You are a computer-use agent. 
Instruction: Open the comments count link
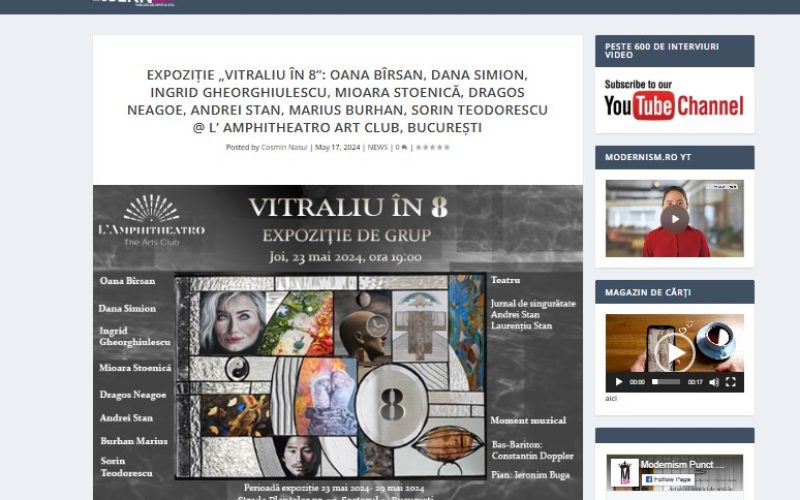pos(401,147)
